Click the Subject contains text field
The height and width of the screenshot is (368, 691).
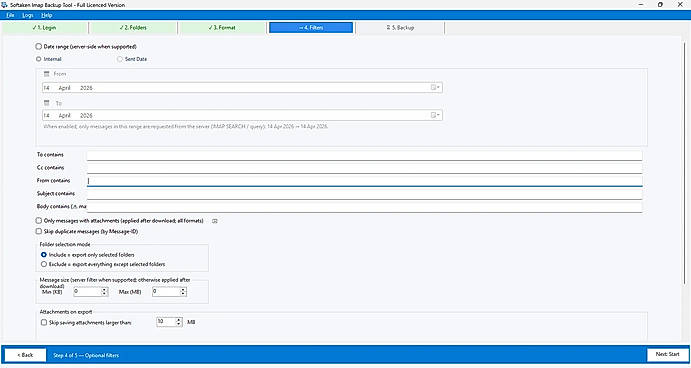click(364, 194)
